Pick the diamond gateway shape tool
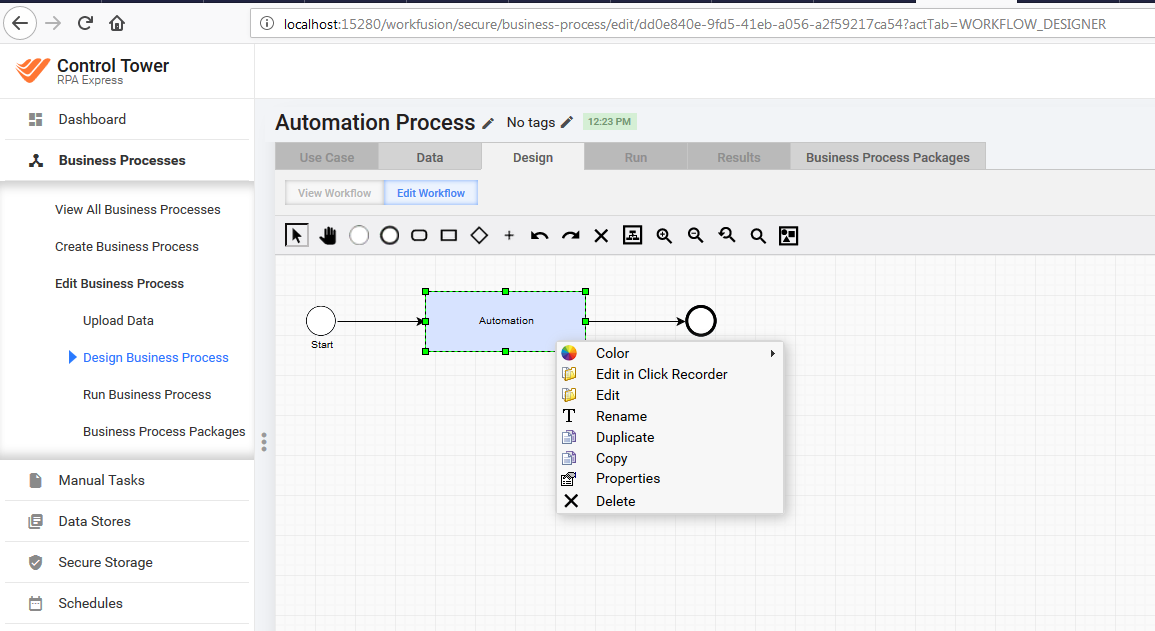The image size is (1155, 631). (480, 236)
